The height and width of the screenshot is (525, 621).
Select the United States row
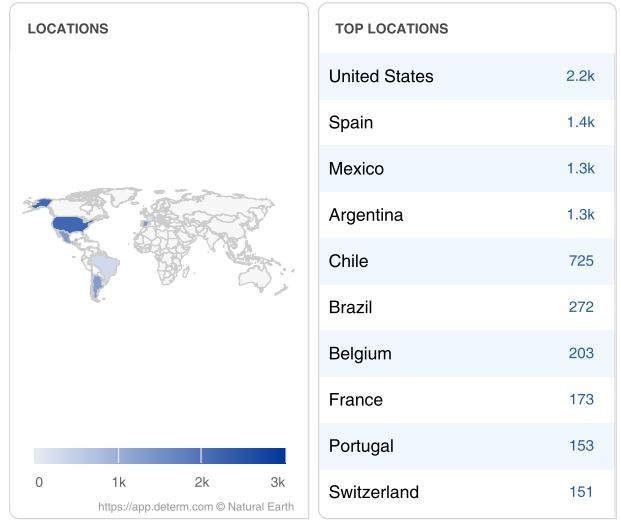point(467,76)
